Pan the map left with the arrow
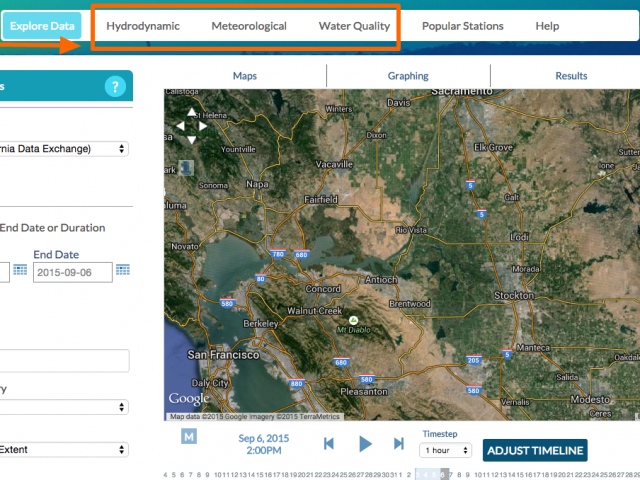Screen dimensions: 640x480 179,126
